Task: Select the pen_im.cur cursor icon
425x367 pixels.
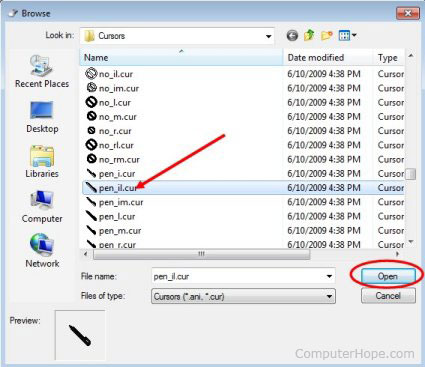Action: (91, 202)
